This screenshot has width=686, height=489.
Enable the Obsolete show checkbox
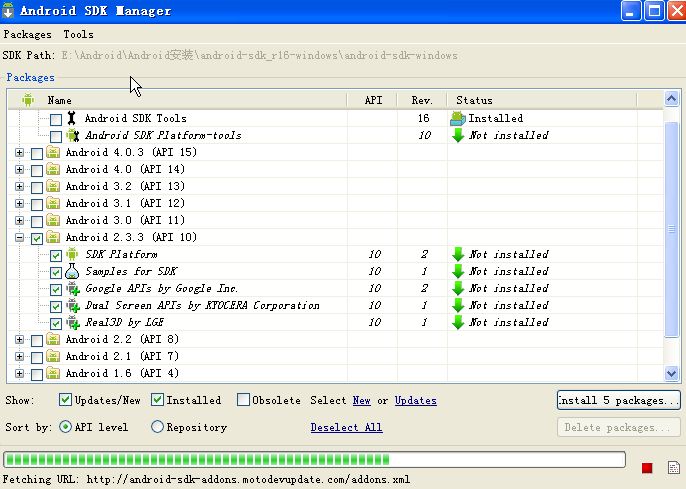pyautogui.click(x=243, y=399)
